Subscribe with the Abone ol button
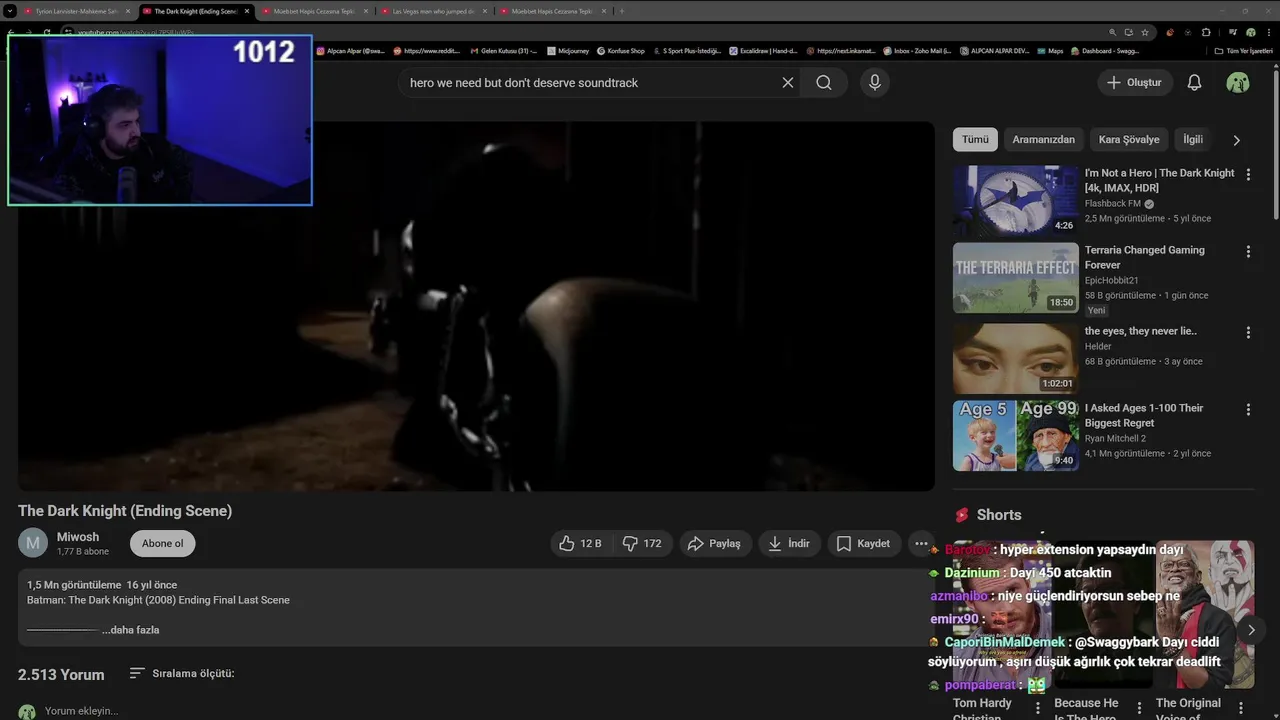Image resolution: width=1280 pixels, height=720 pixels. pos(162,543)
